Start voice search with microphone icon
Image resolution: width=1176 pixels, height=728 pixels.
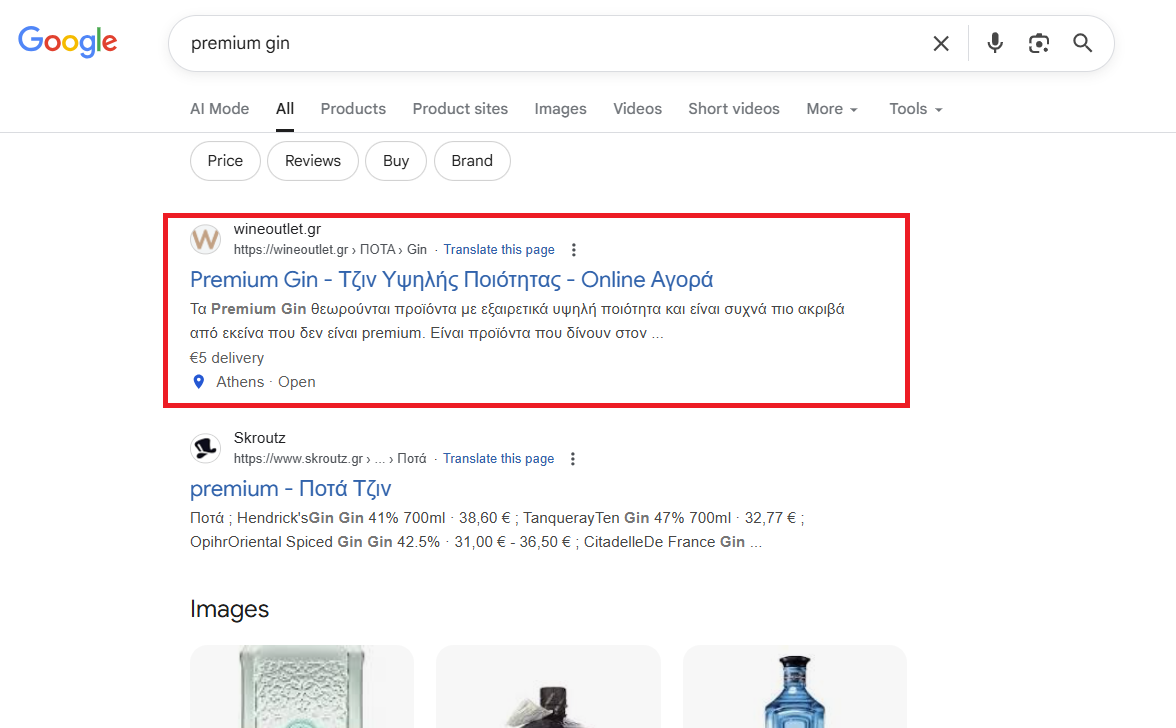(x=994, y=43)
